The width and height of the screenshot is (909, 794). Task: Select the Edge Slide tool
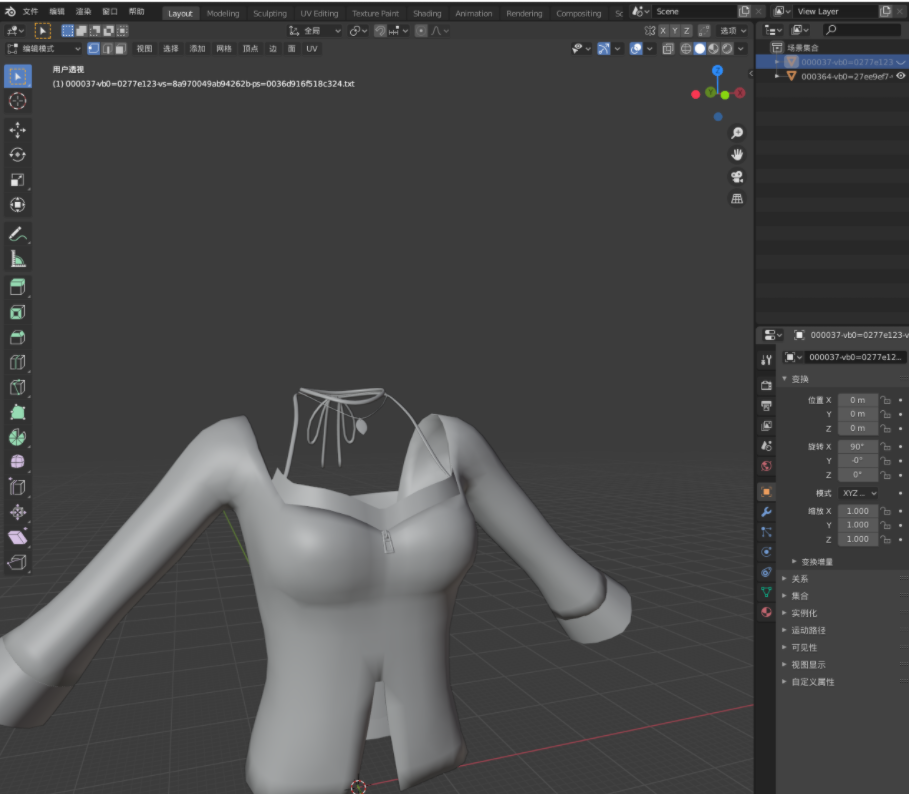[x=17, y=487]
